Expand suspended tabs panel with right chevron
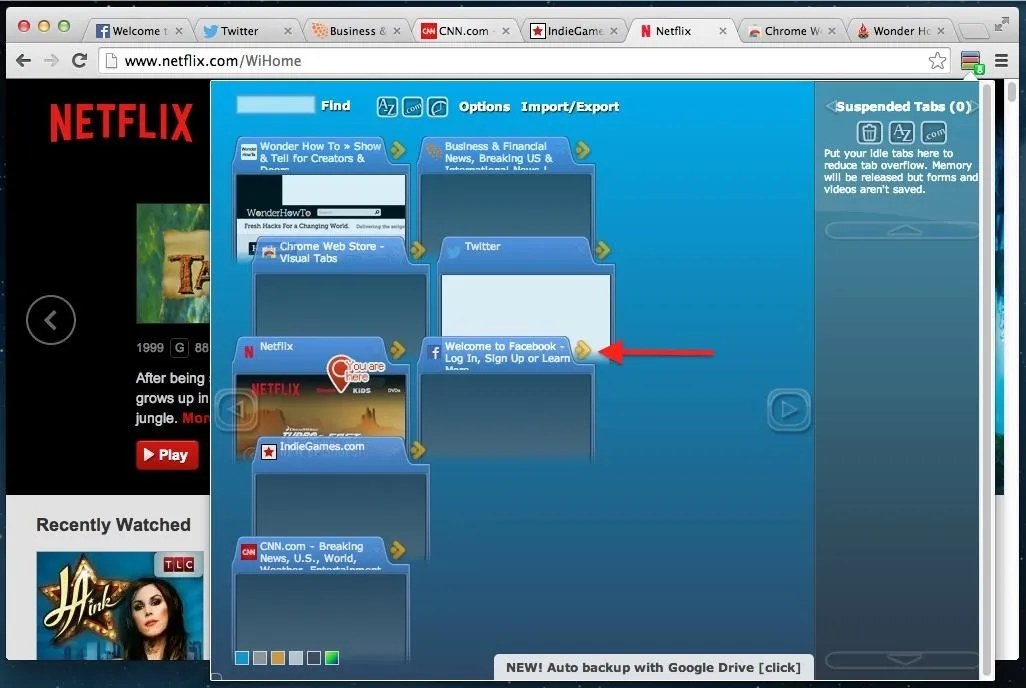1026x688 pixels. (x=974, y=107)
